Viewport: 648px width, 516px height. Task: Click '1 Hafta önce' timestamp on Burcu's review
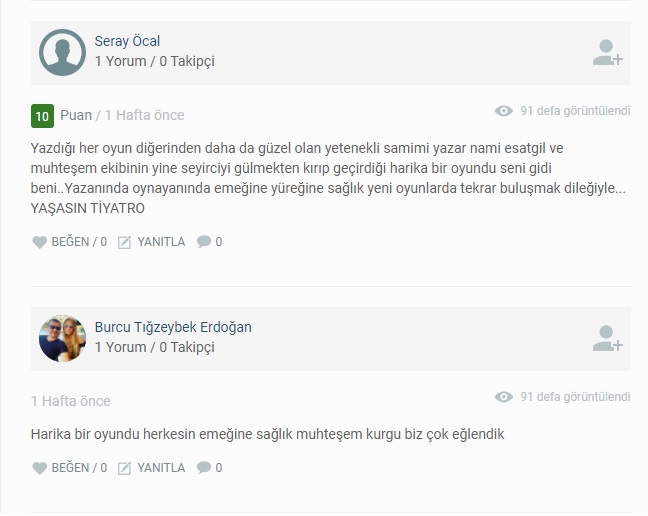click(71, 401)
